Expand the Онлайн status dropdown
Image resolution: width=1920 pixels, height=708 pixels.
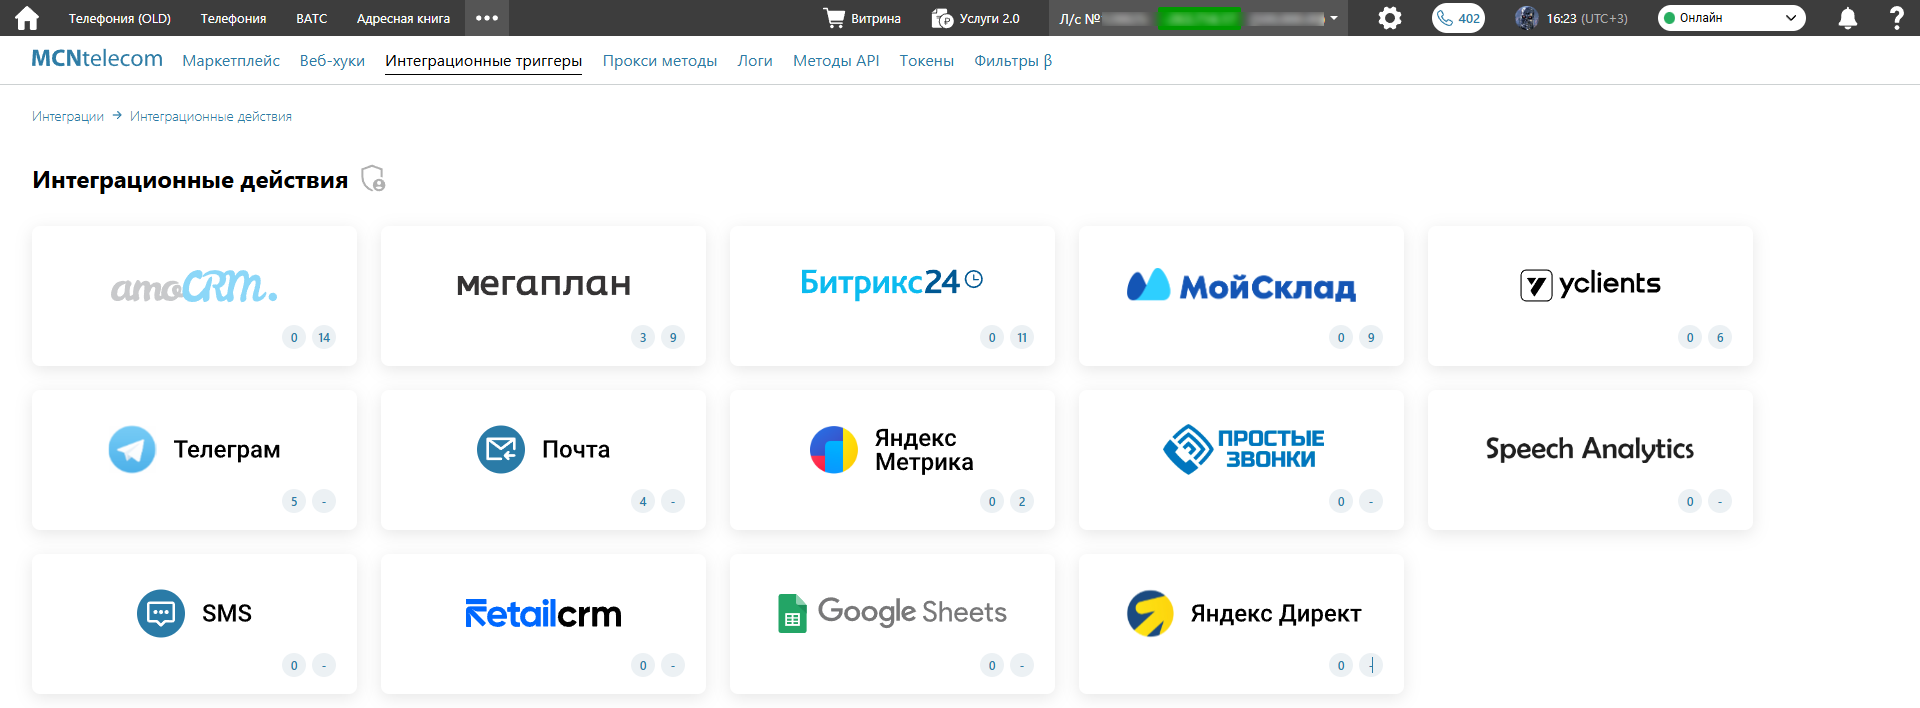pyautogui.click(x=1732, y=18)
